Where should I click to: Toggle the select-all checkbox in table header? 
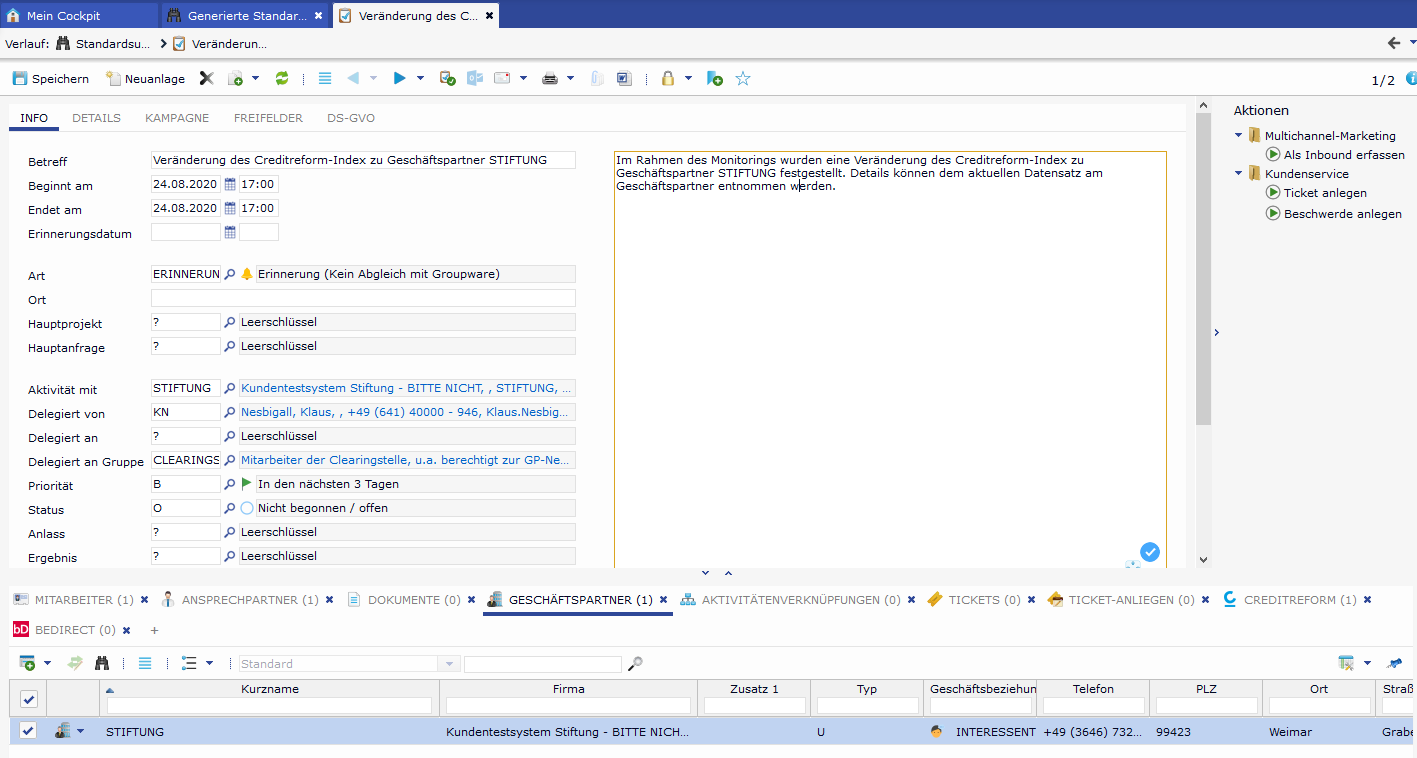click(28, 699)
